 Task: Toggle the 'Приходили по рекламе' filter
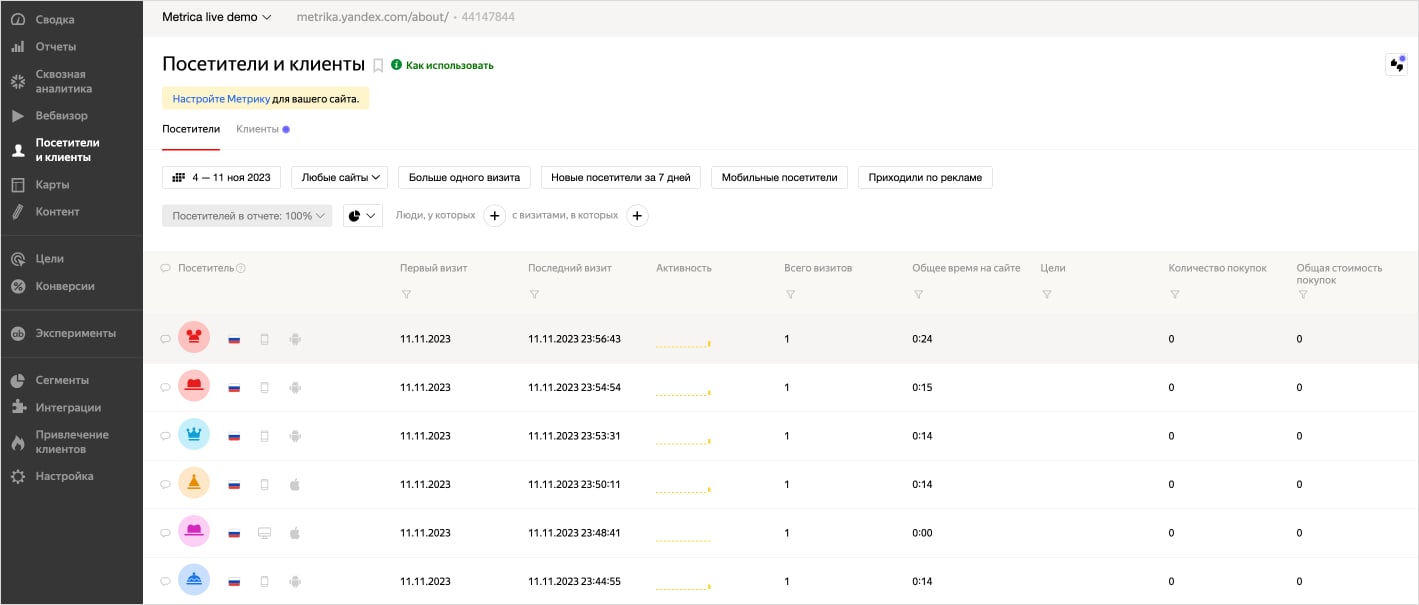coord(924,177)
